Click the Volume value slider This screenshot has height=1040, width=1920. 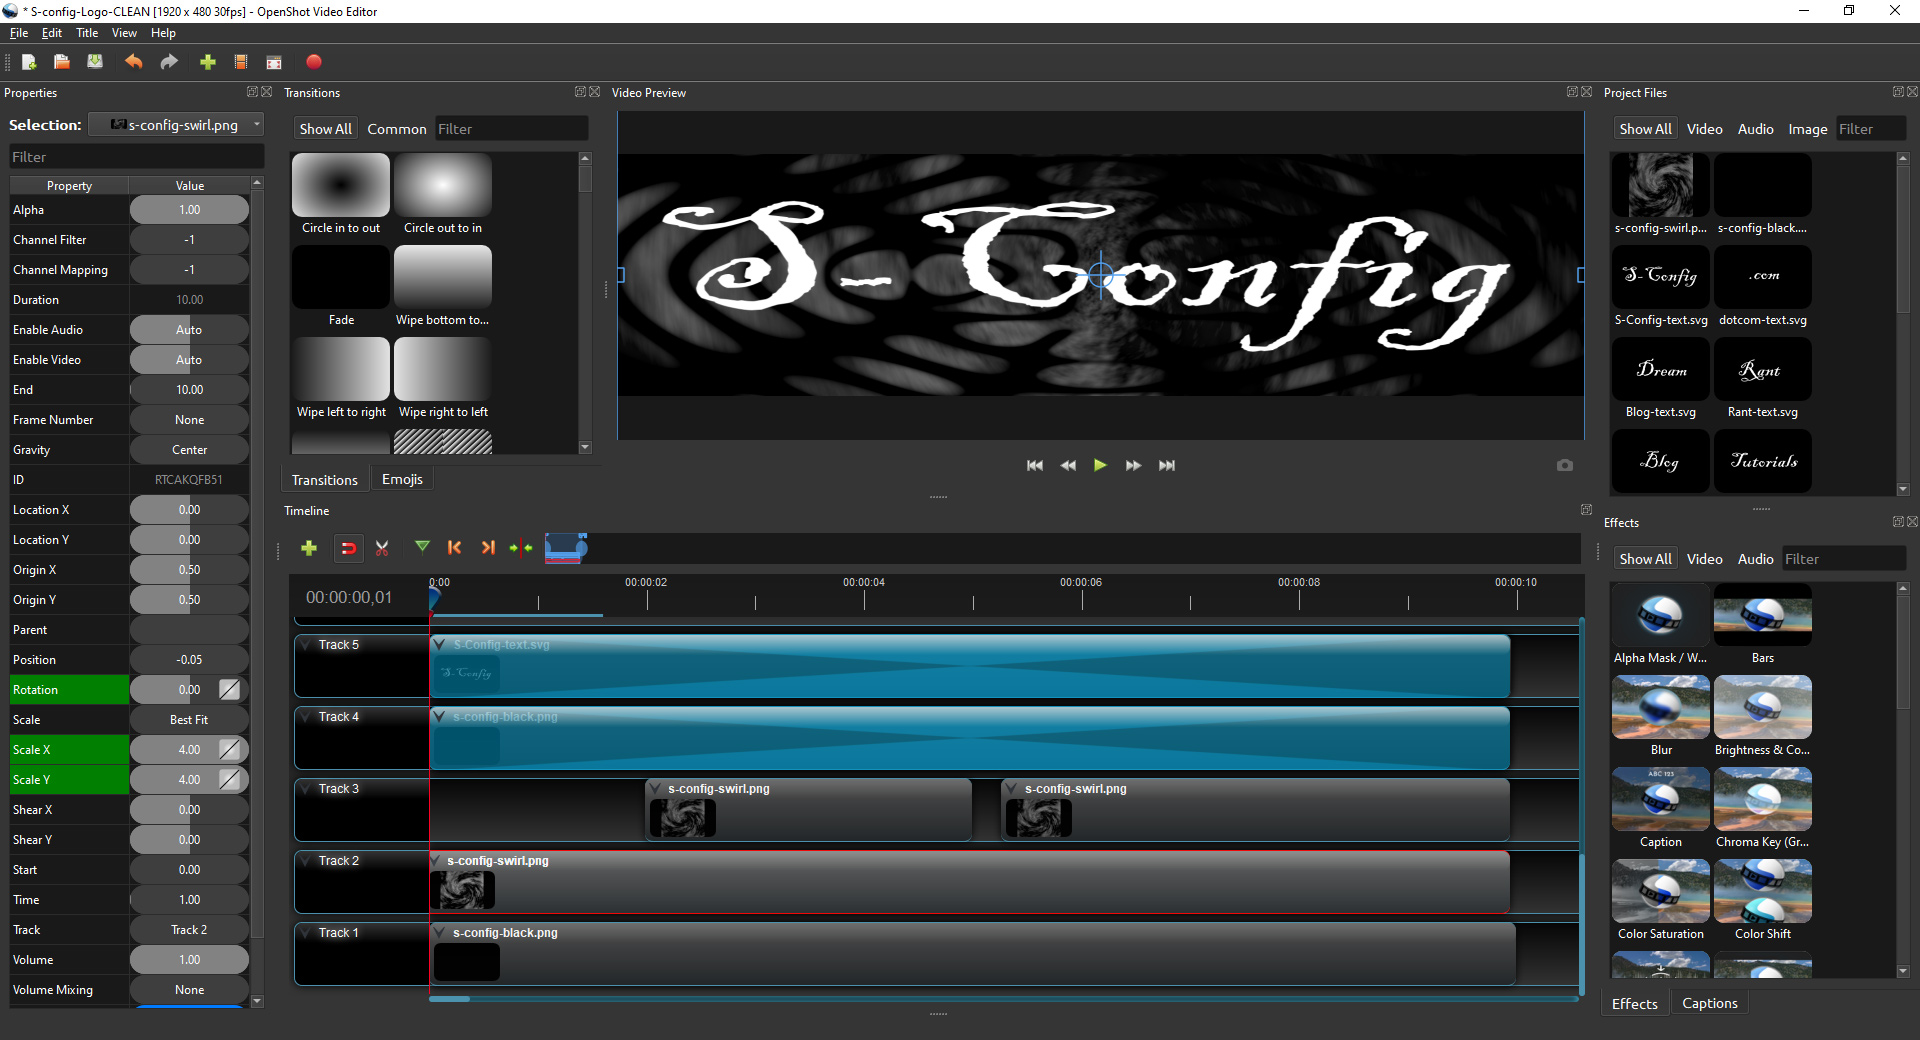[189, 960]
